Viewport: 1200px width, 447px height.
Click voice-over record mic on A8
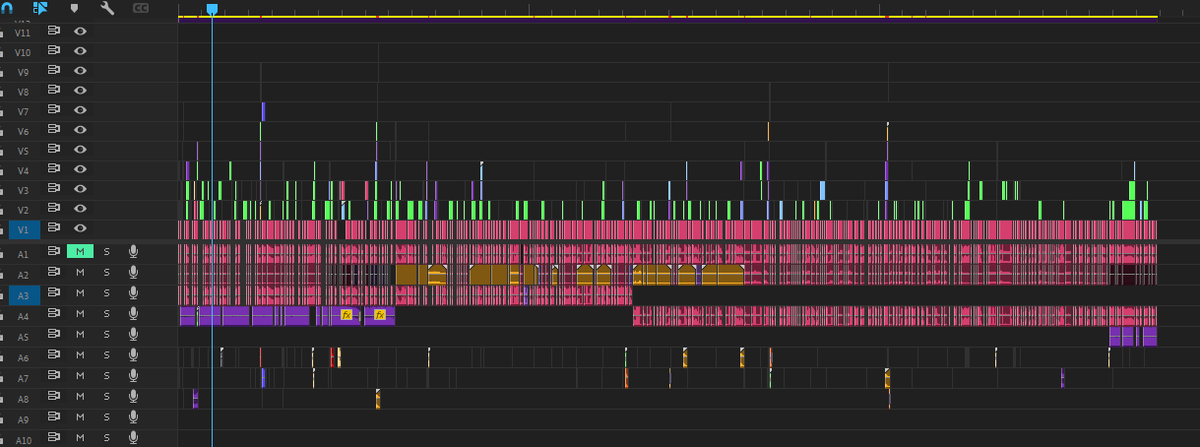pos(133,397)
